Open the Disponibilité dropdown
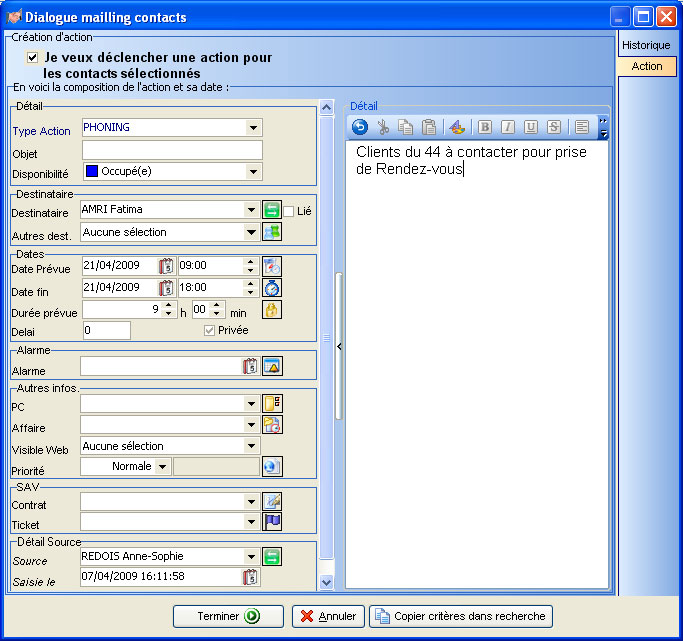This screenshot has height=641, width=683. click(253, 172)
